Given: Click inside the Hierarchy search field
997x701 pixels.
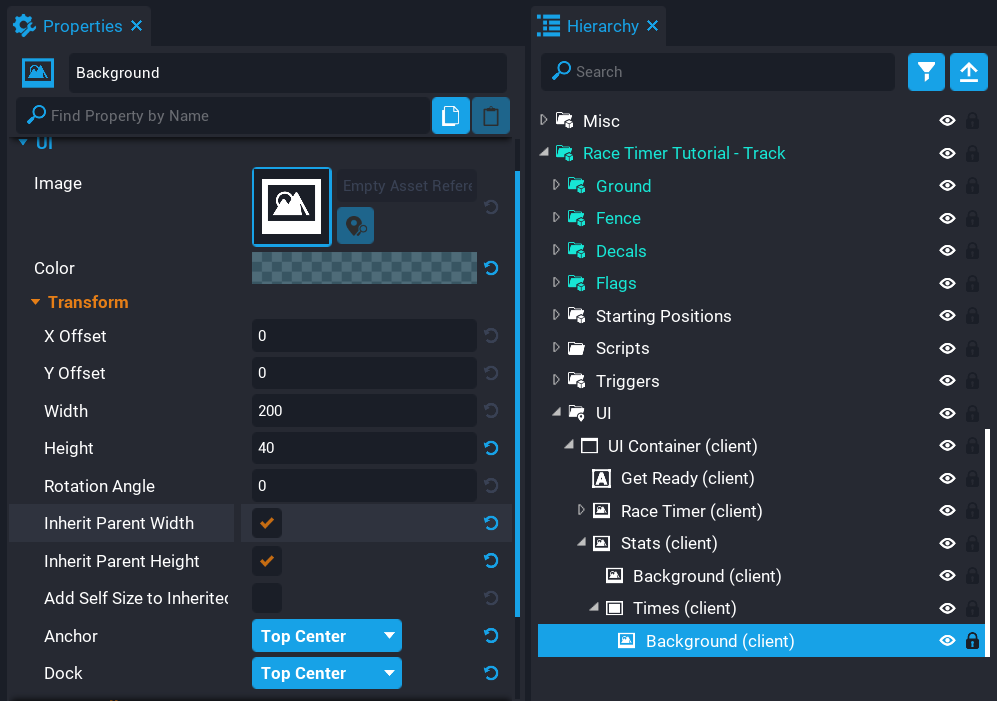Looking at the screenshot, I should (x=717, y=71).
